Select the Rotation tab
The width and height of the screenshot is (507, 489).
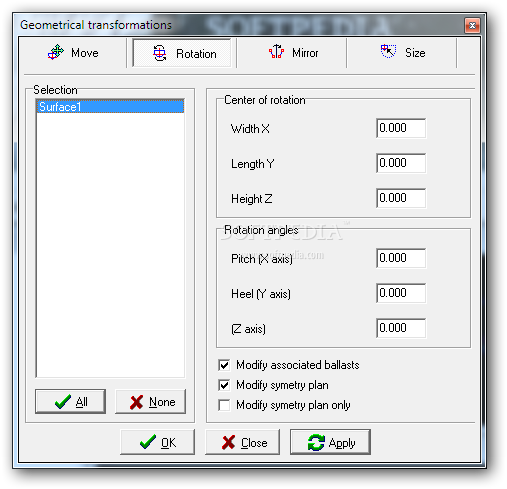(x=182, y=53)
